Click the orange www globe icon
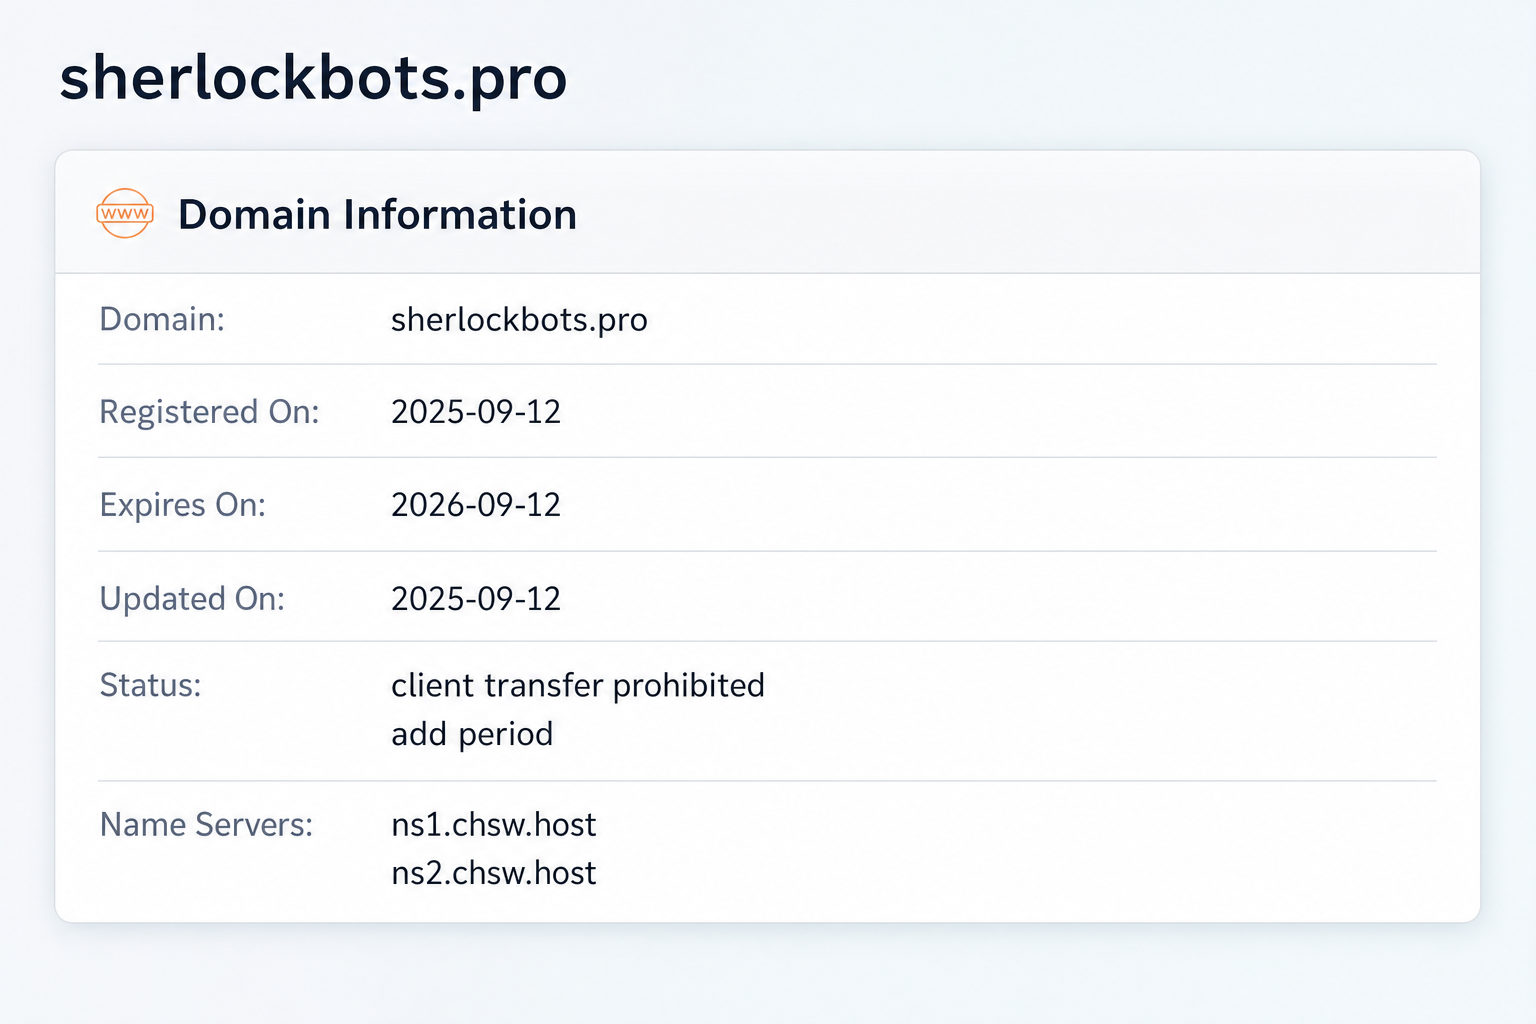1536x1024 pixels. pos(125,213)
